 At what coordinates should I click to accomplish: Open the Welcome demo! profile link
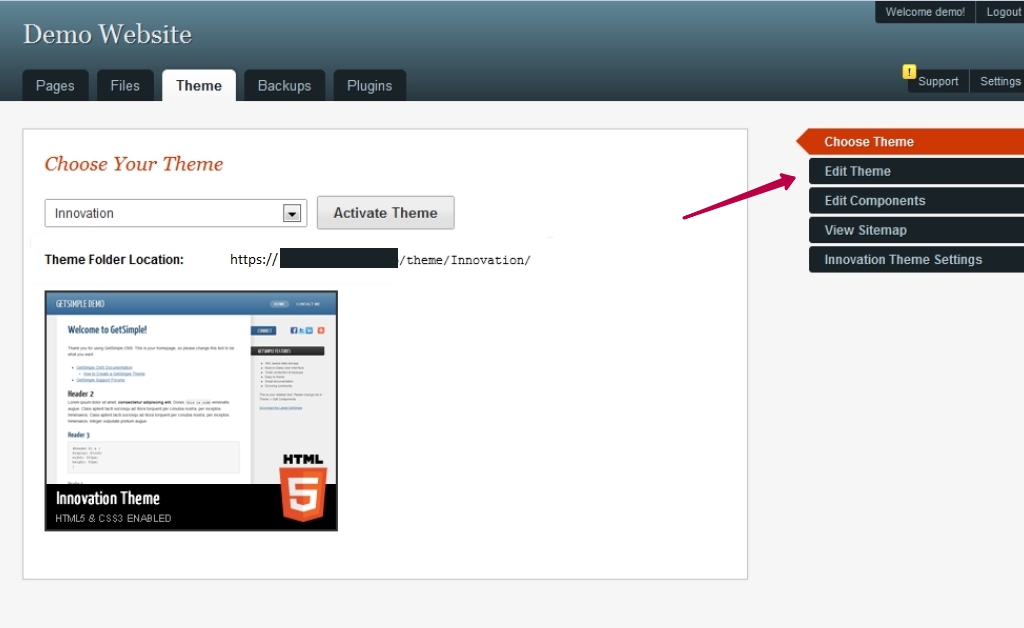coord(925,12)
